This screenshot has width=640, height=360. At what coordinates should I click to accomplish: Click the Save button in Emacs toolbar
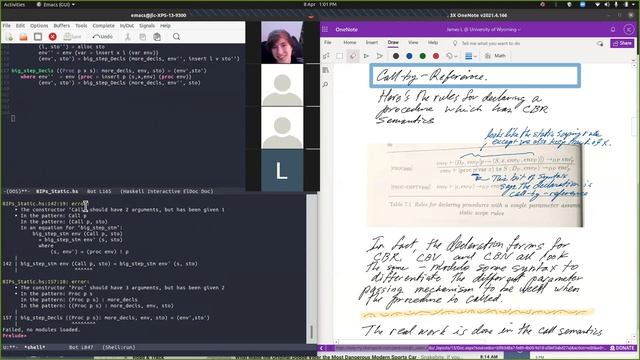(x=73, y=37)
